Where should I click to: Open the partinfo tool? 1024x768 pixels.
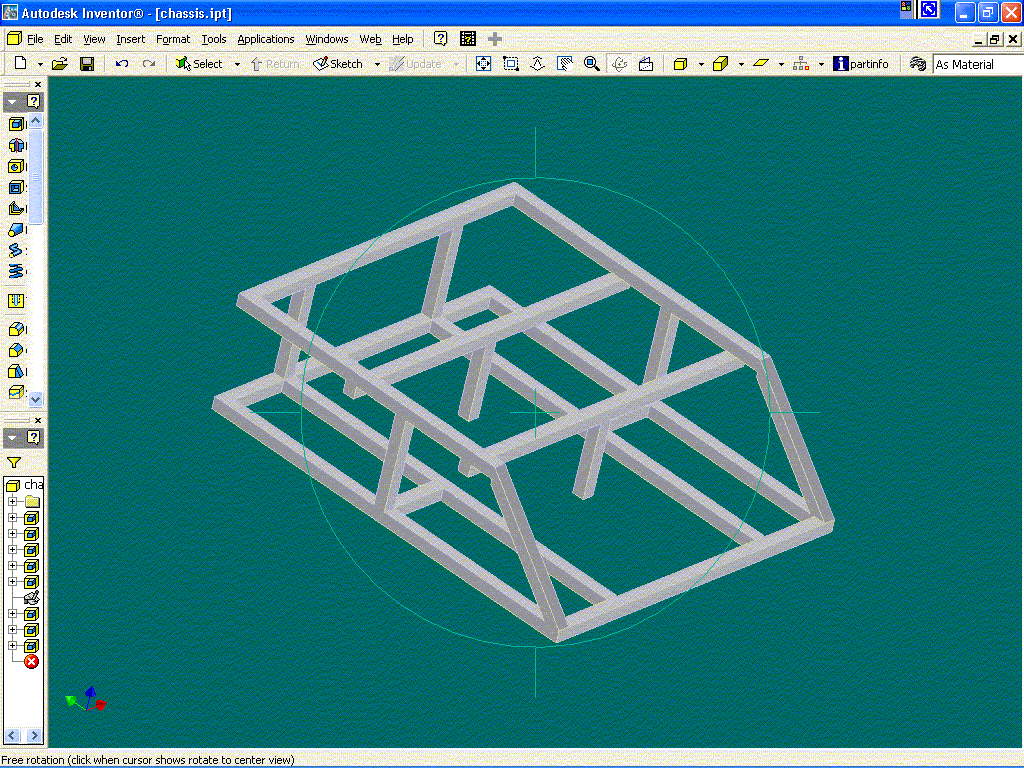(x=861, y=64)
